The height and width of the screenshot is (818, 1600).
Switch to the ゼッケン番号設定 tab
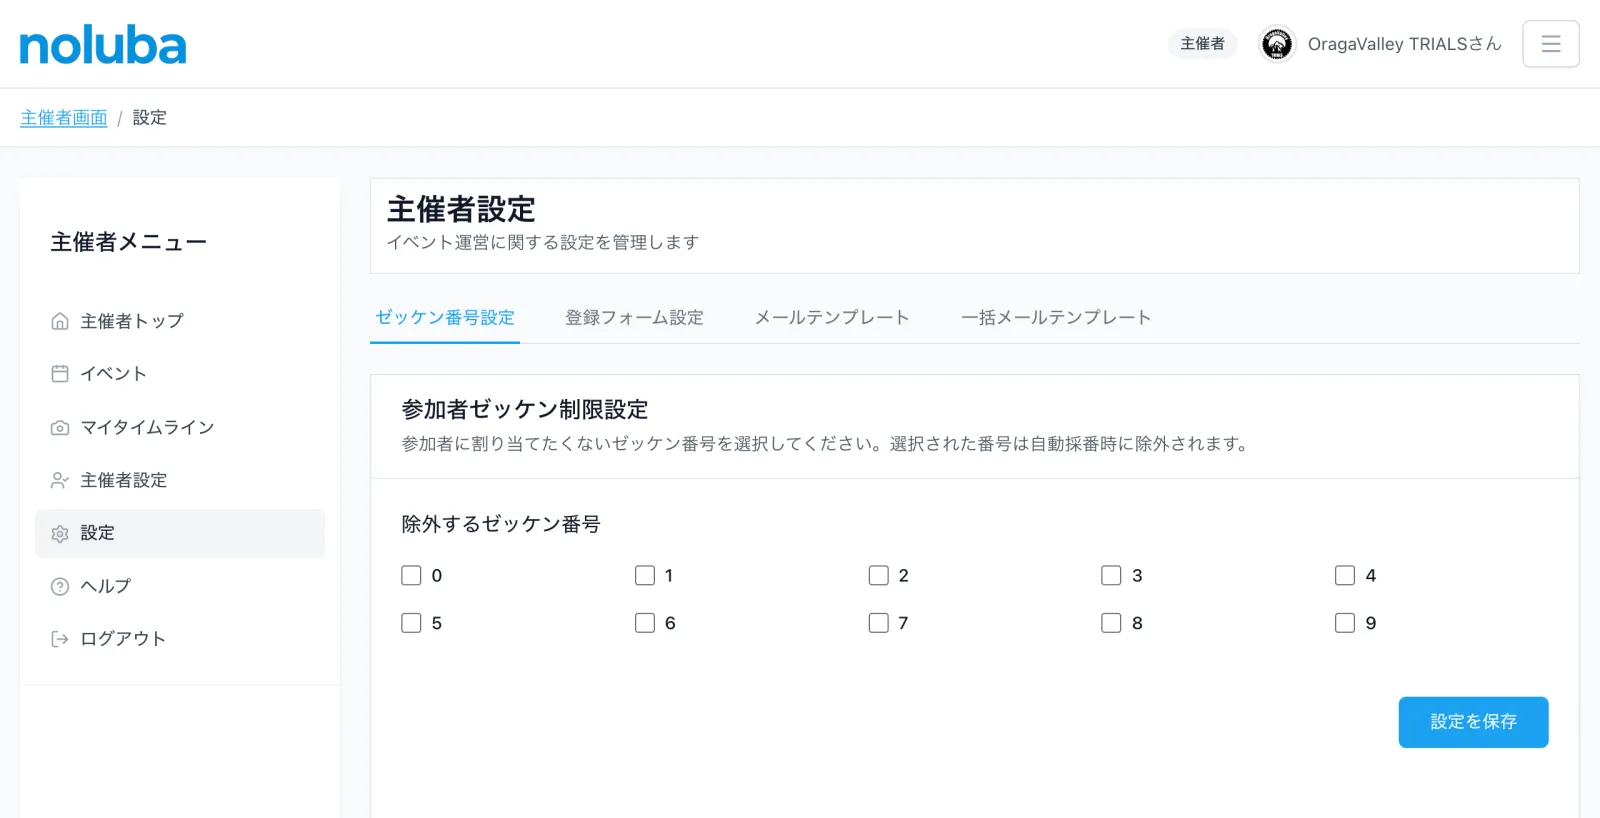[x=445, y=318]
